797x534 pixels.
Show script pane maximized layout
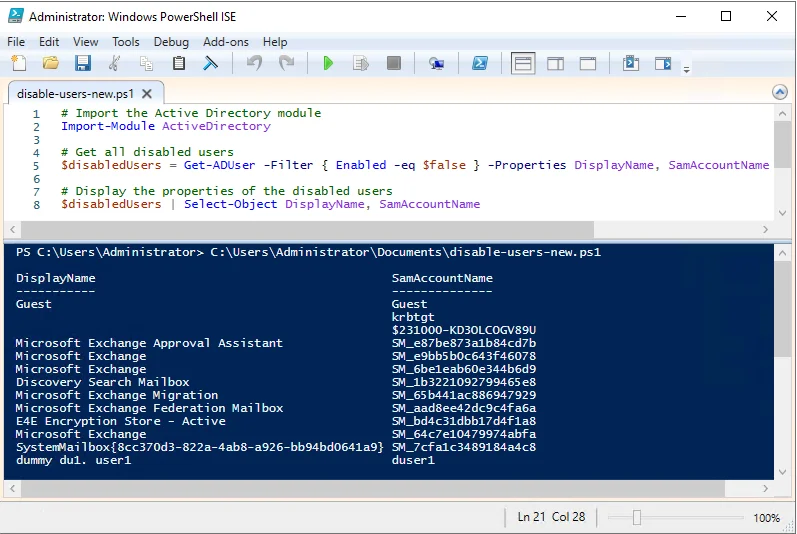coord(588,64)
